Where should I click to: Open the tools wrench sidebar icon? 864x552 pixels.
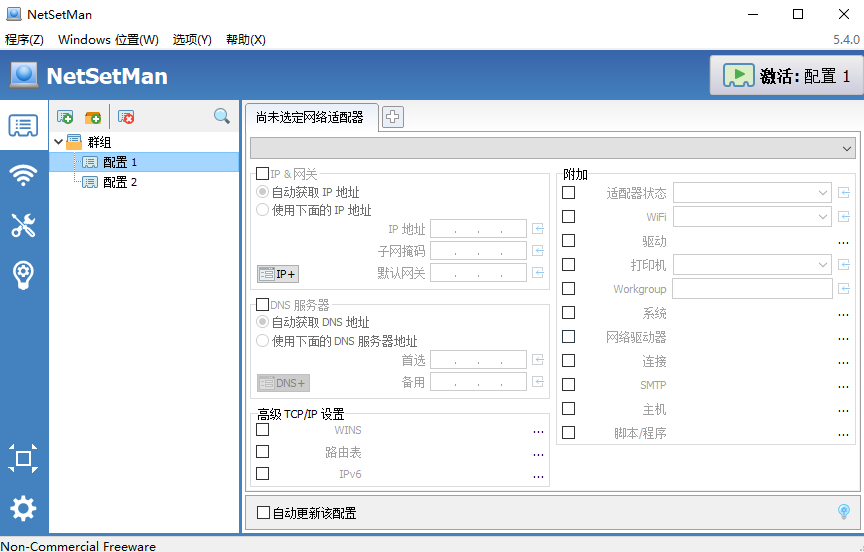23,225
